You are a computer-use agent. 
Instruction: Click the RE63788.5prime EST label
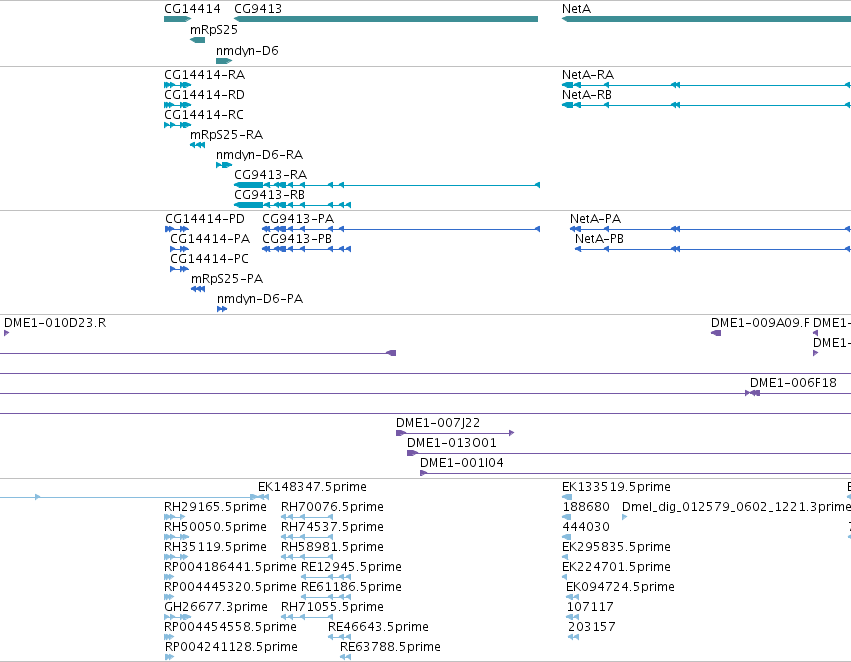tap(390, 647)
